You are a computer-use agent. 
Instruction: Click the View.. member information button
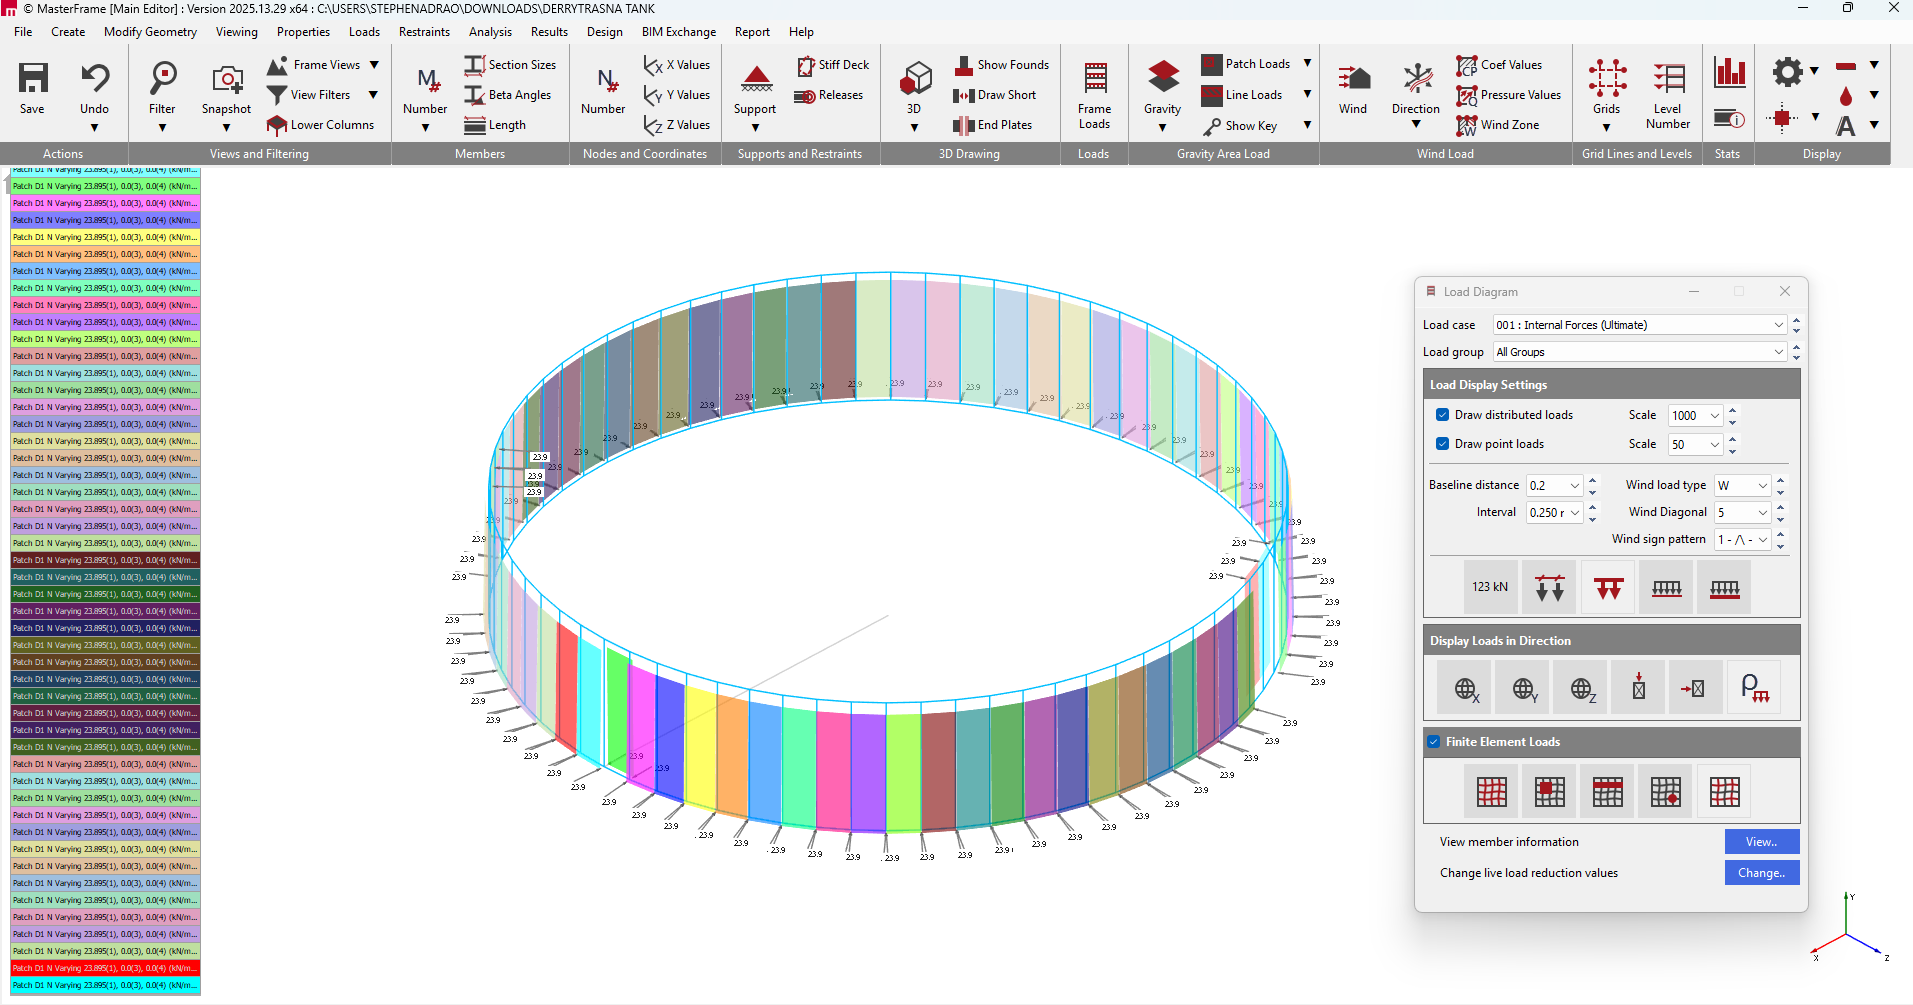[1761, 842]
